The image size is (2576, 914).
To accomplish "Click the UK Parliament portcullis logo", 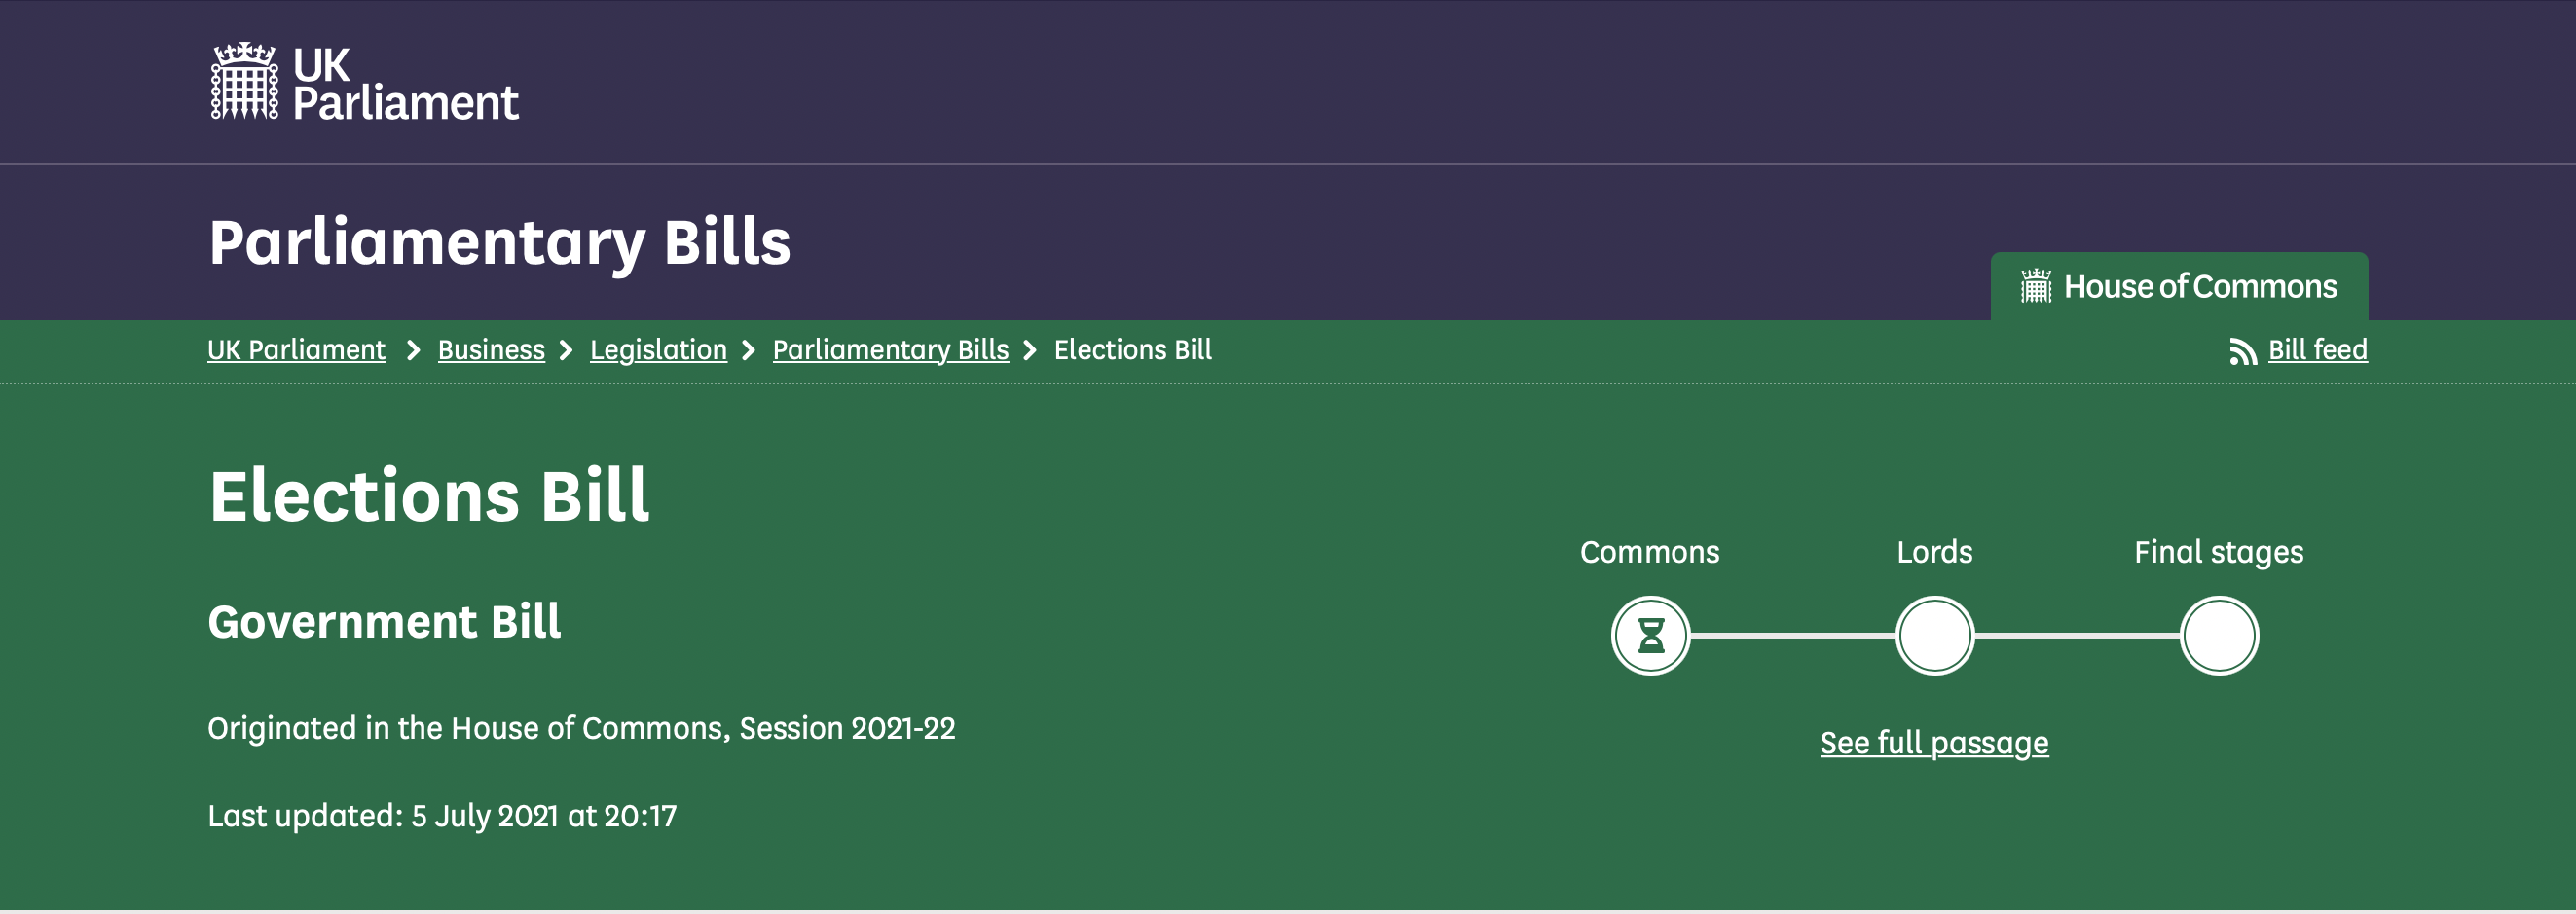I will 244,81.
